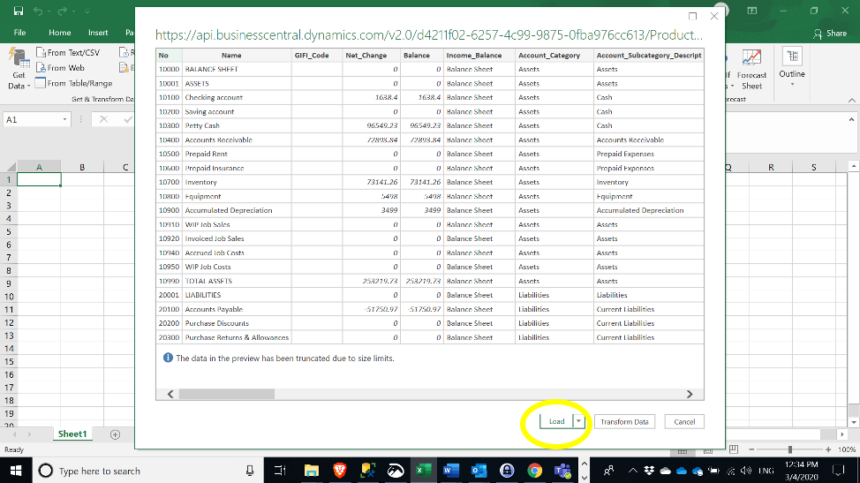
Task: Select the Sheet1 tab
Action: 72,434
